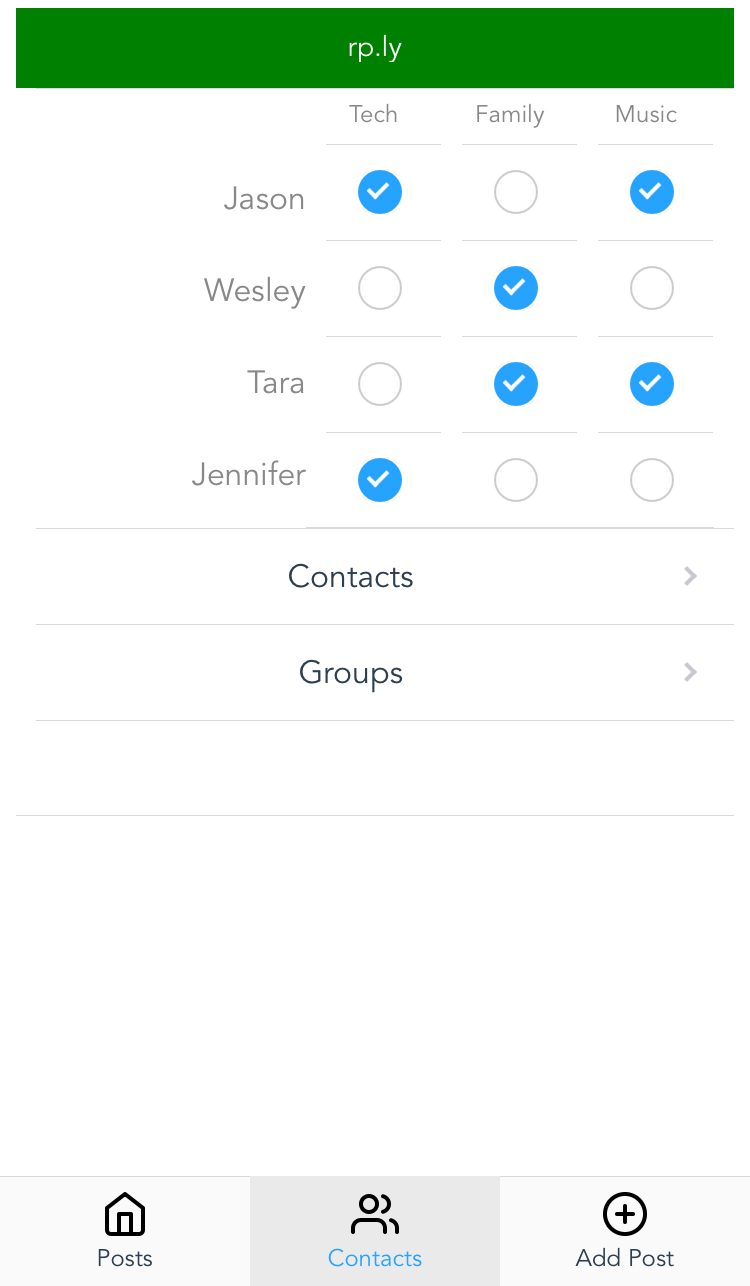Check Music for Wesley
This screenshot has height=1286, width=750.
point(652,288)
